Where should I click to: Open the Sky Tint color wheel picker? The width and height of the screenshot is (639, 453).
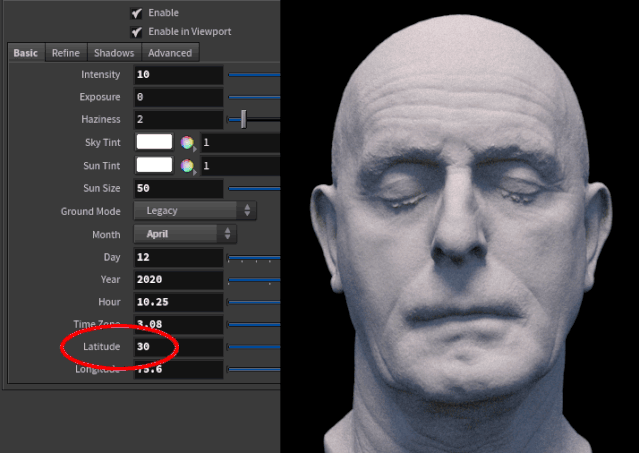point(187,143)
